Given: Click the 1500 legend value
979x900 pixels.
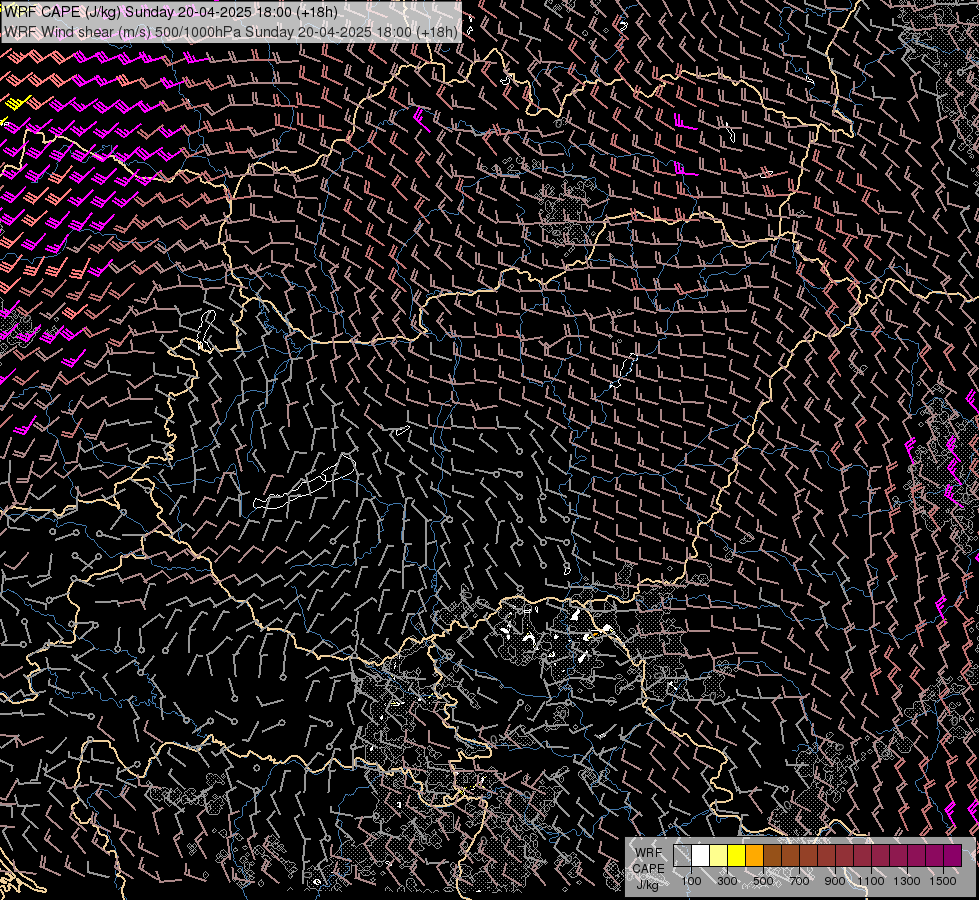Looking at the screenshot, I should pyautogui.click(x=943, y=881).
